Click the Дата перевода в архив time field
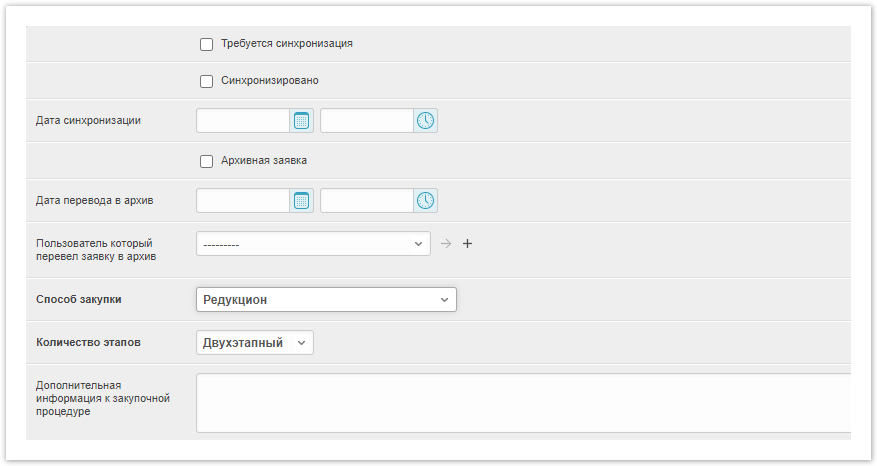This screenshot has width=877, height=466. (366, 201)
